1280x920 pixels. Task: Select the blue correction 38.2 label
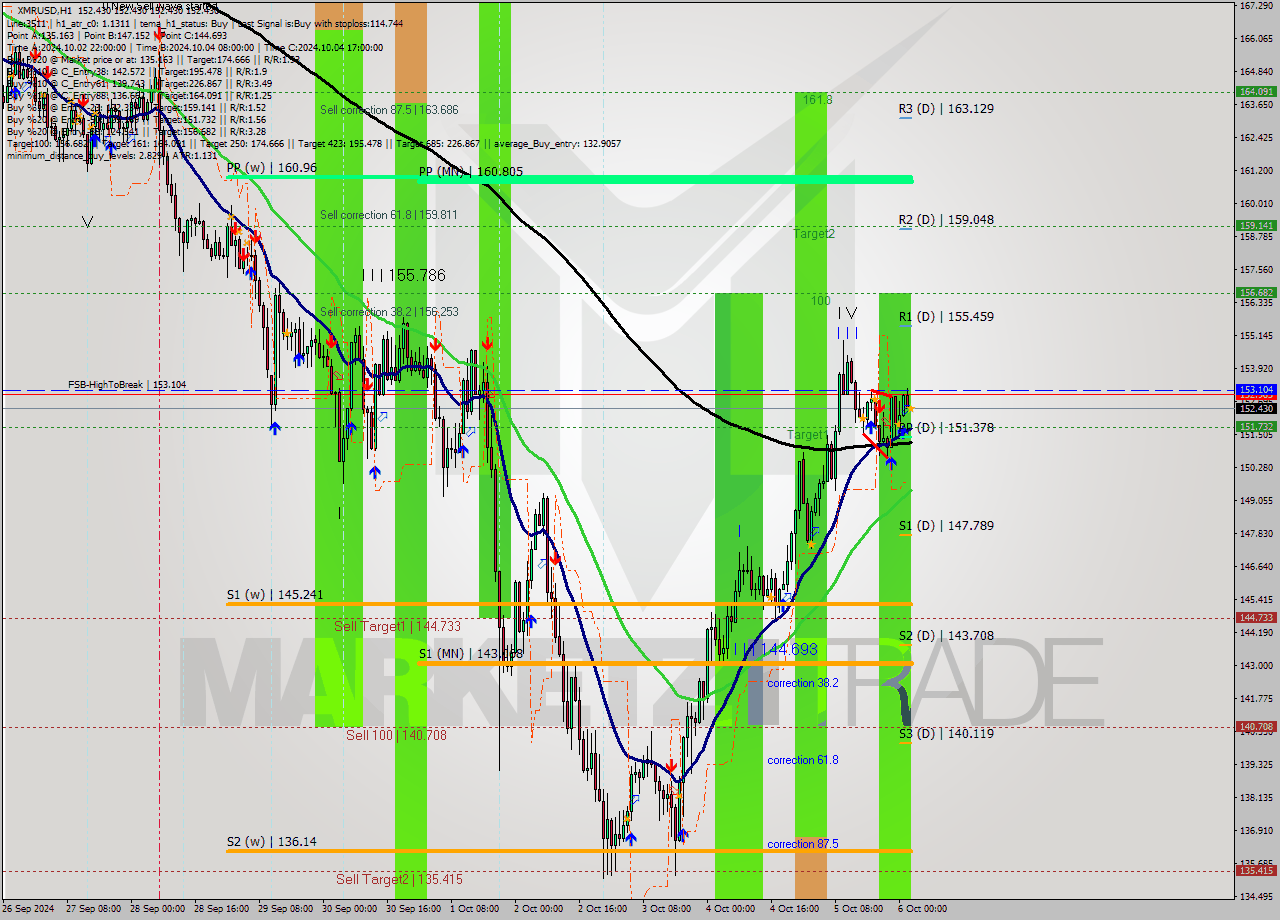click(x=803, y=683)
